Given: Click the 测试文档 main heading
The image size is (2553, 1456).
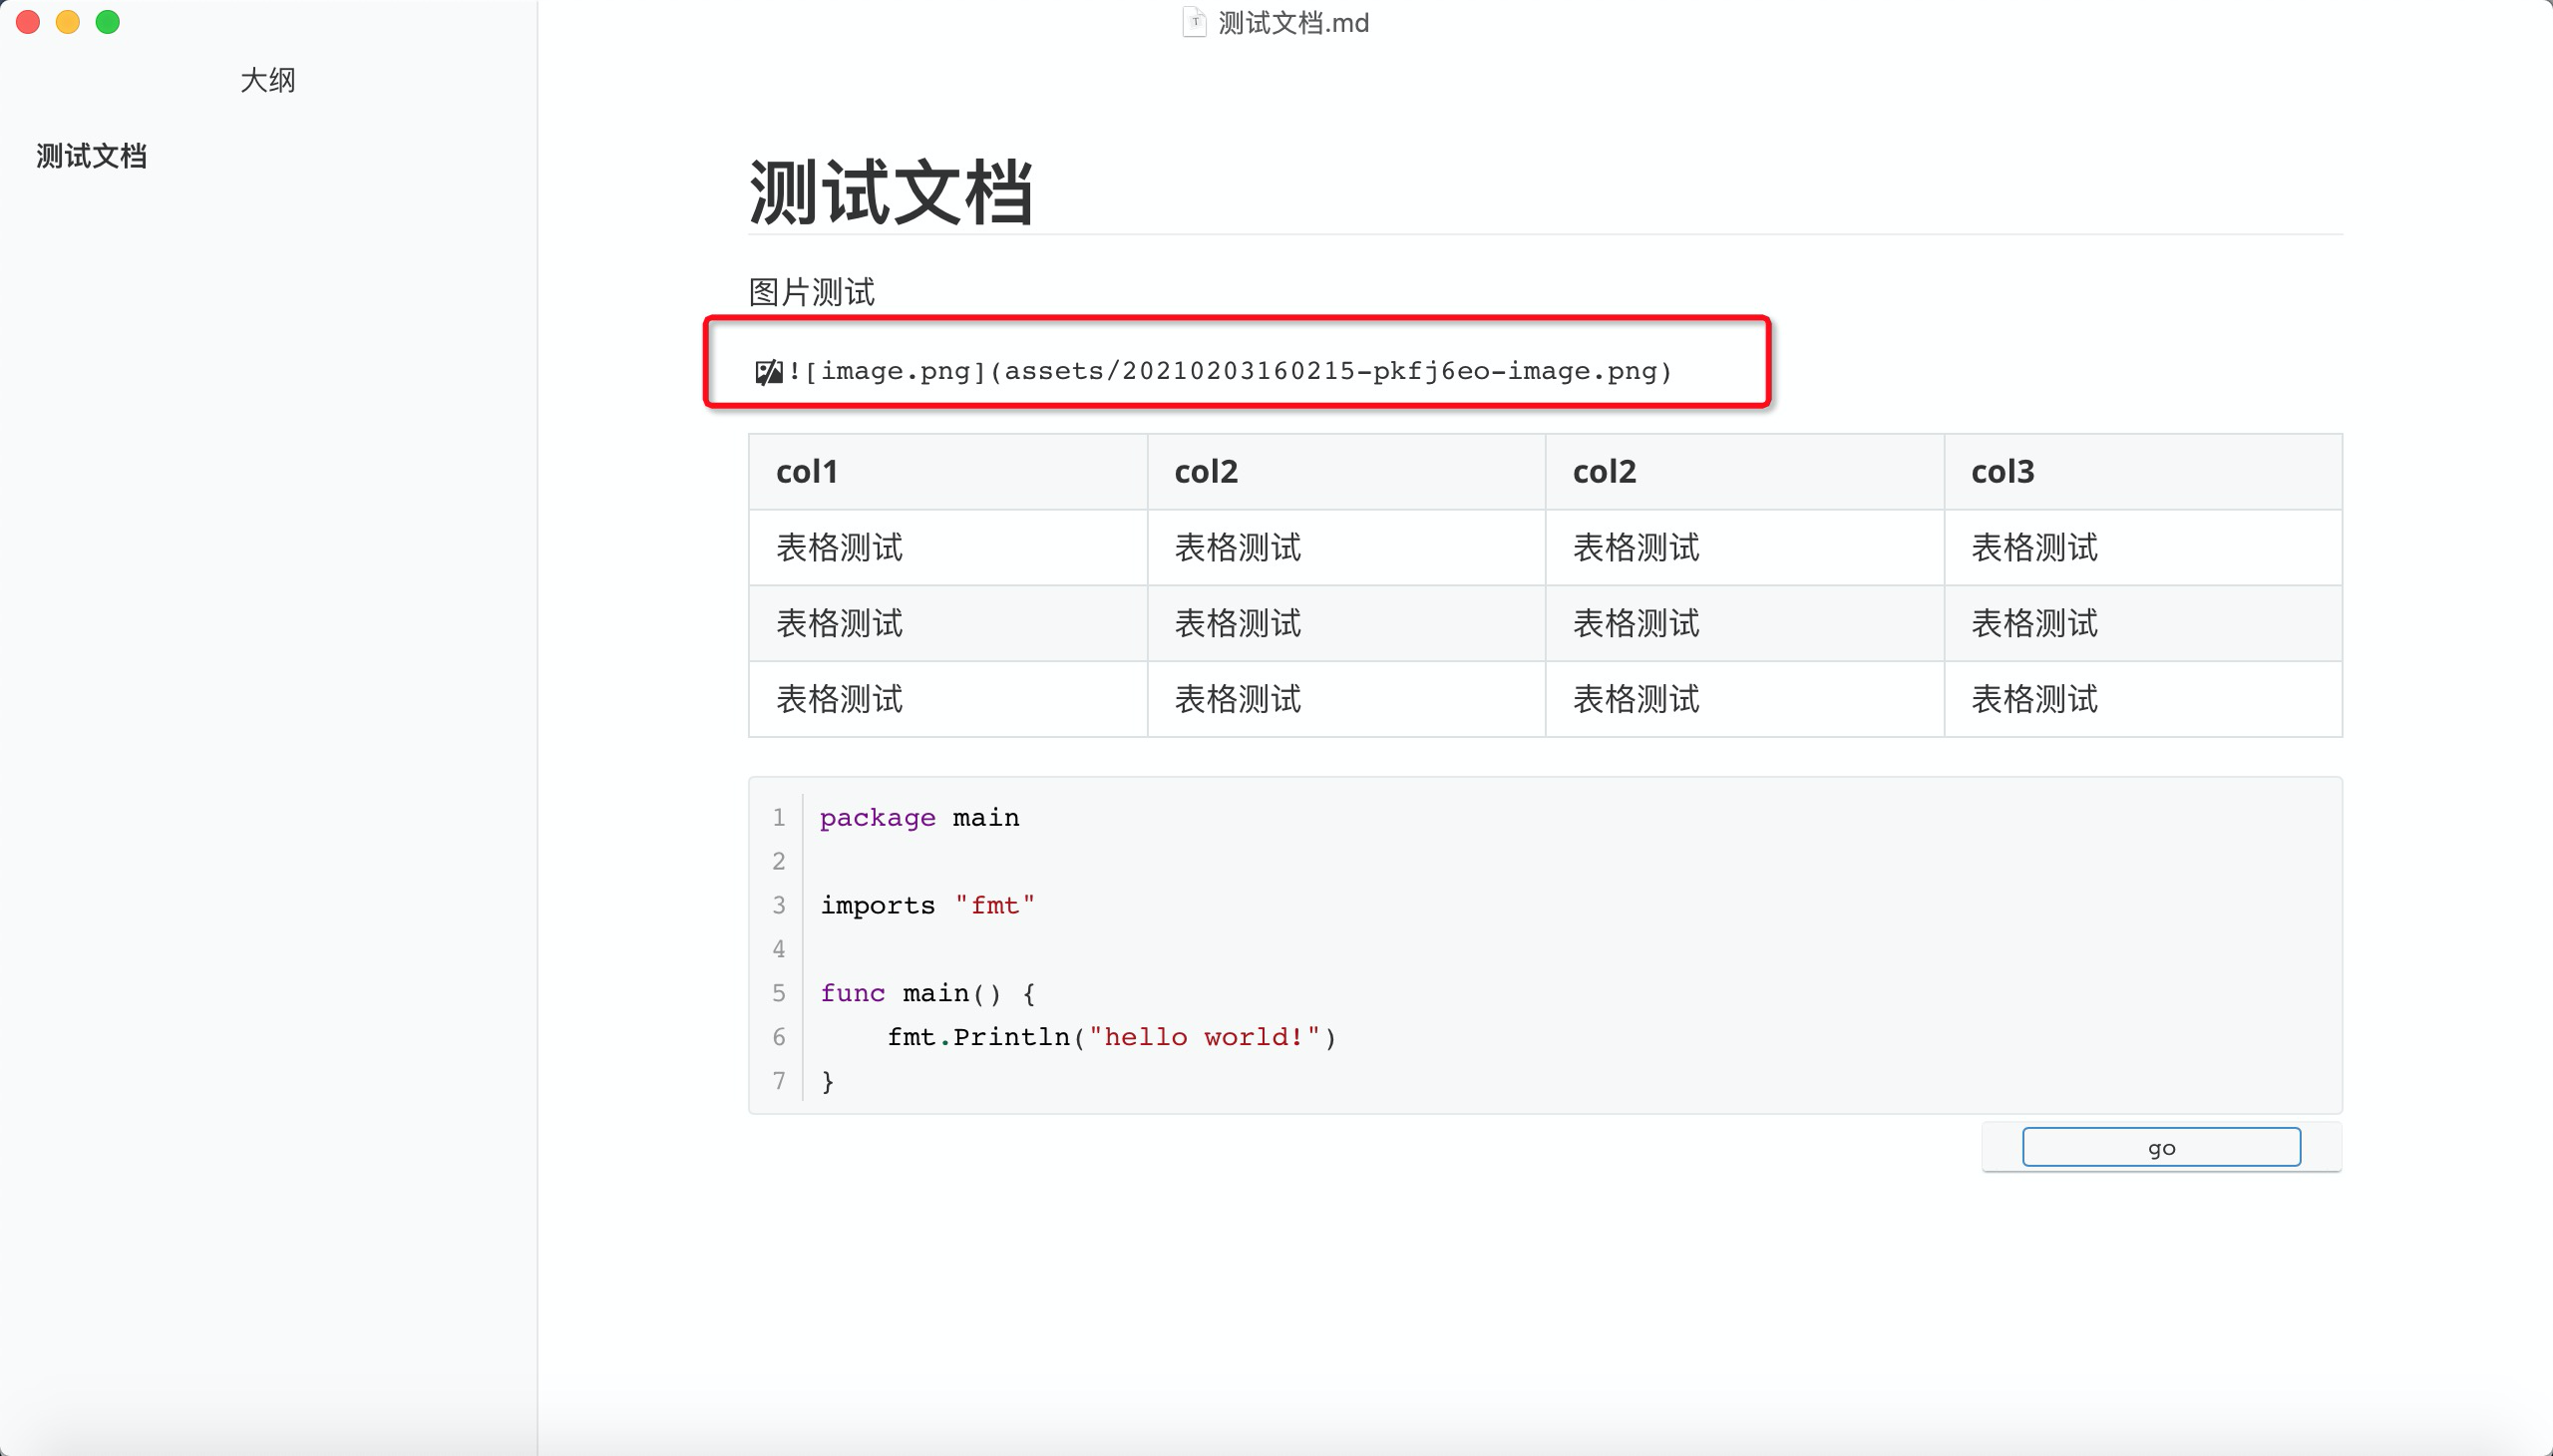Looking at the screenshot, I should coord(891,192).
